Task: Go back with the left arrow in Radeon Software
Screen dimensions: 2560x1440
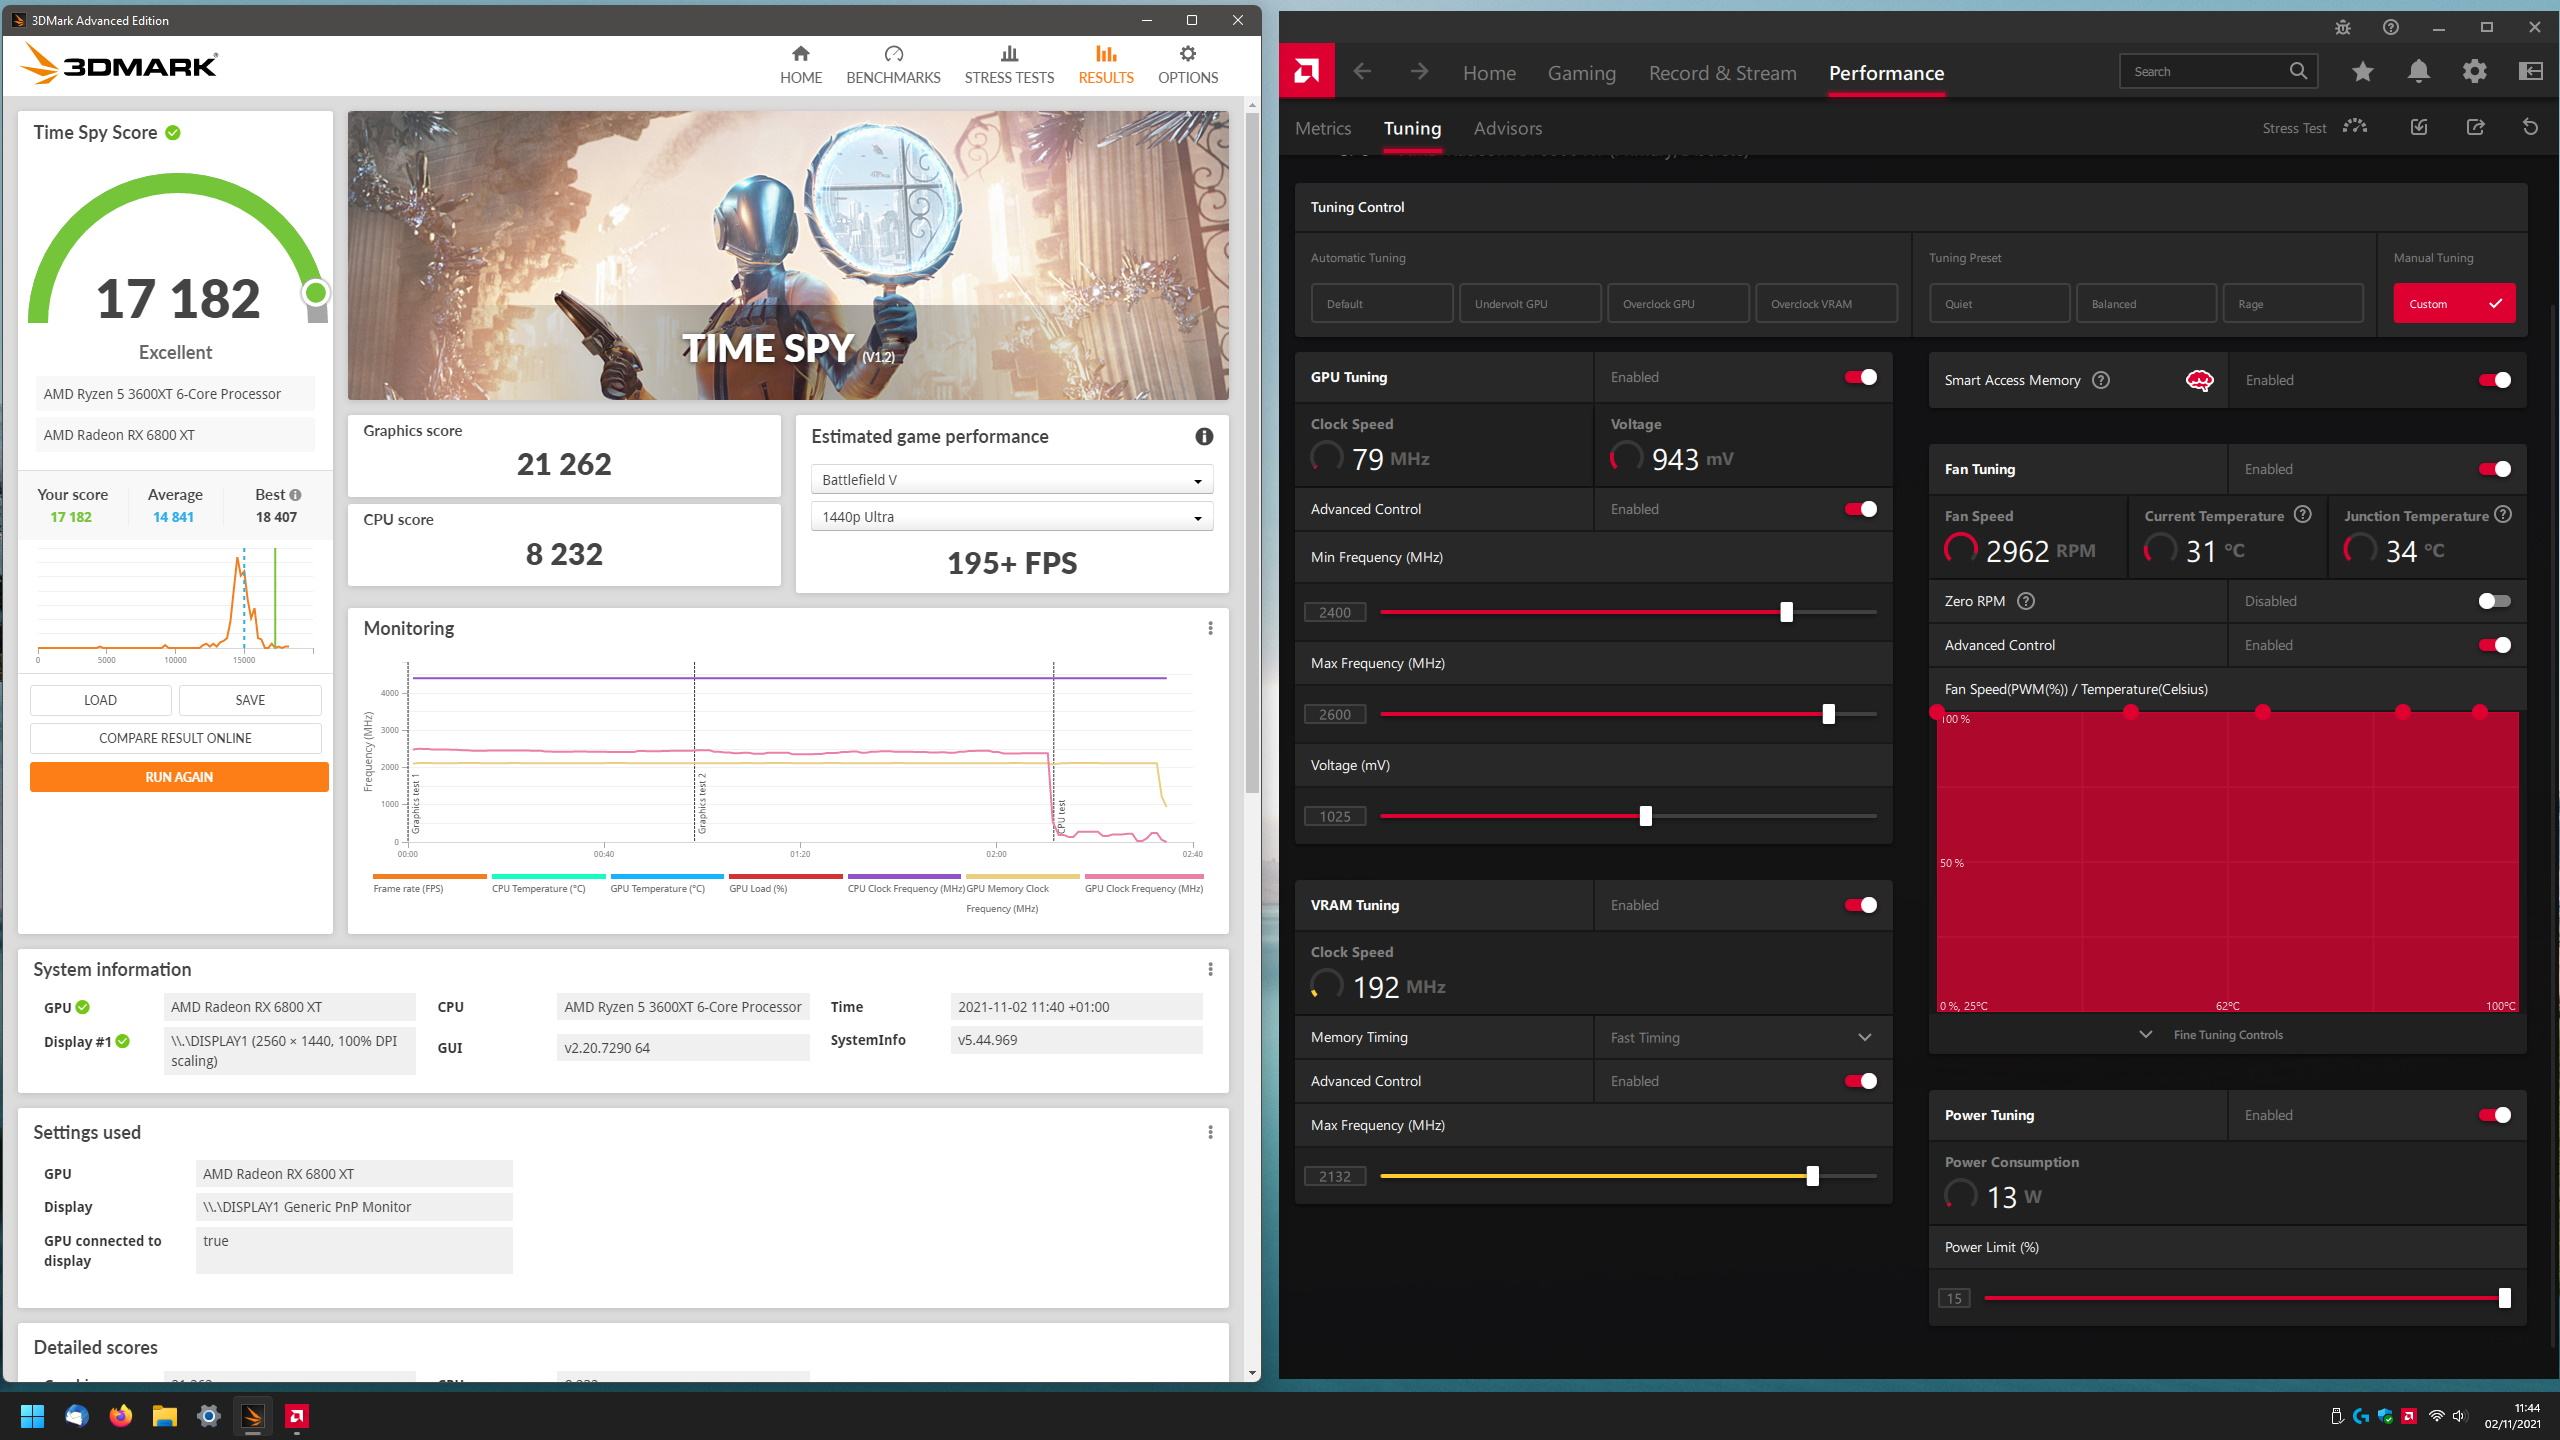Action: click(x=1362, y=71)
